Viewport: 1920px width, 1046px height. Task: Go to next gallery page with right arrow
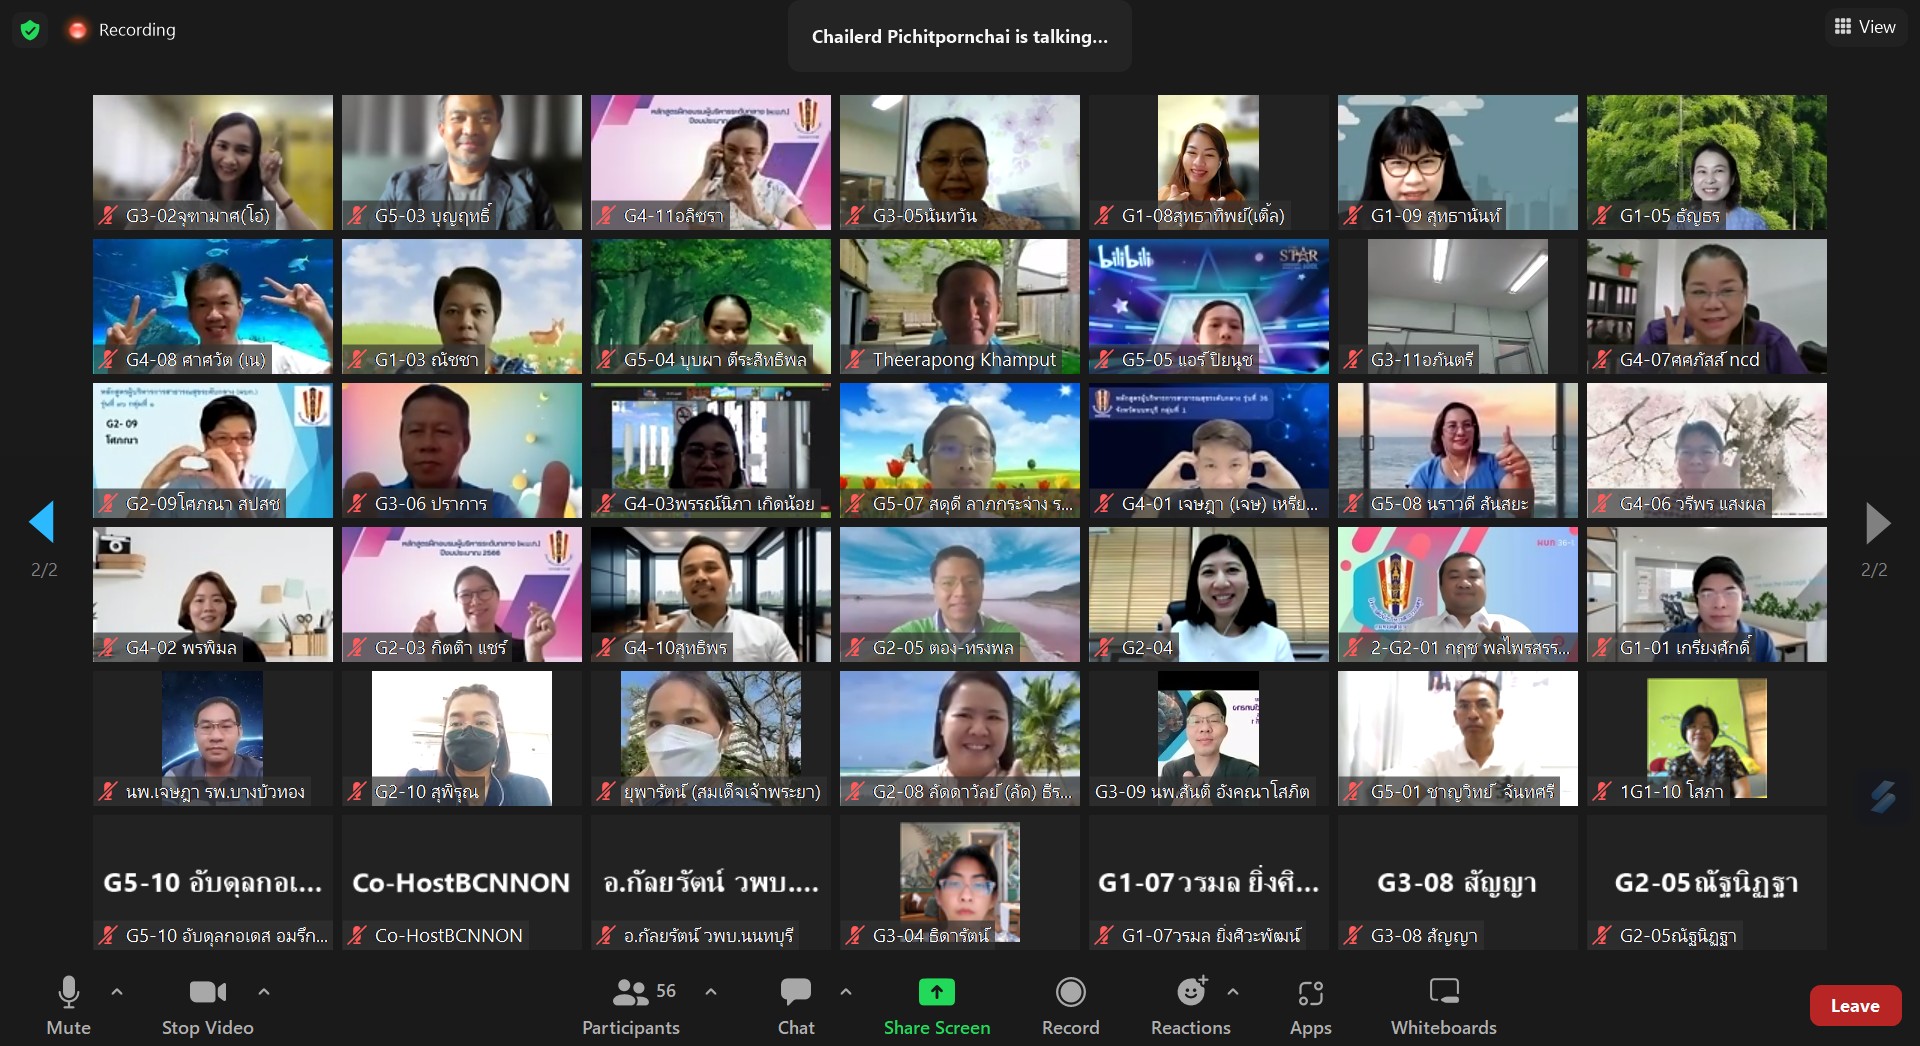click(1877, 522)
